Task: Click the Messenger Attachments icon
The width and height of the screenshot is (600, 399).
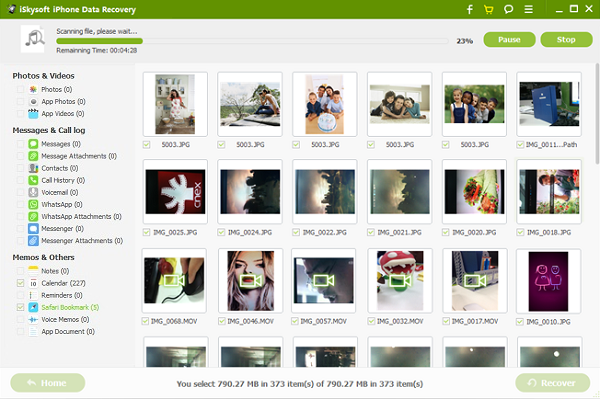Action: pos(33,241)
